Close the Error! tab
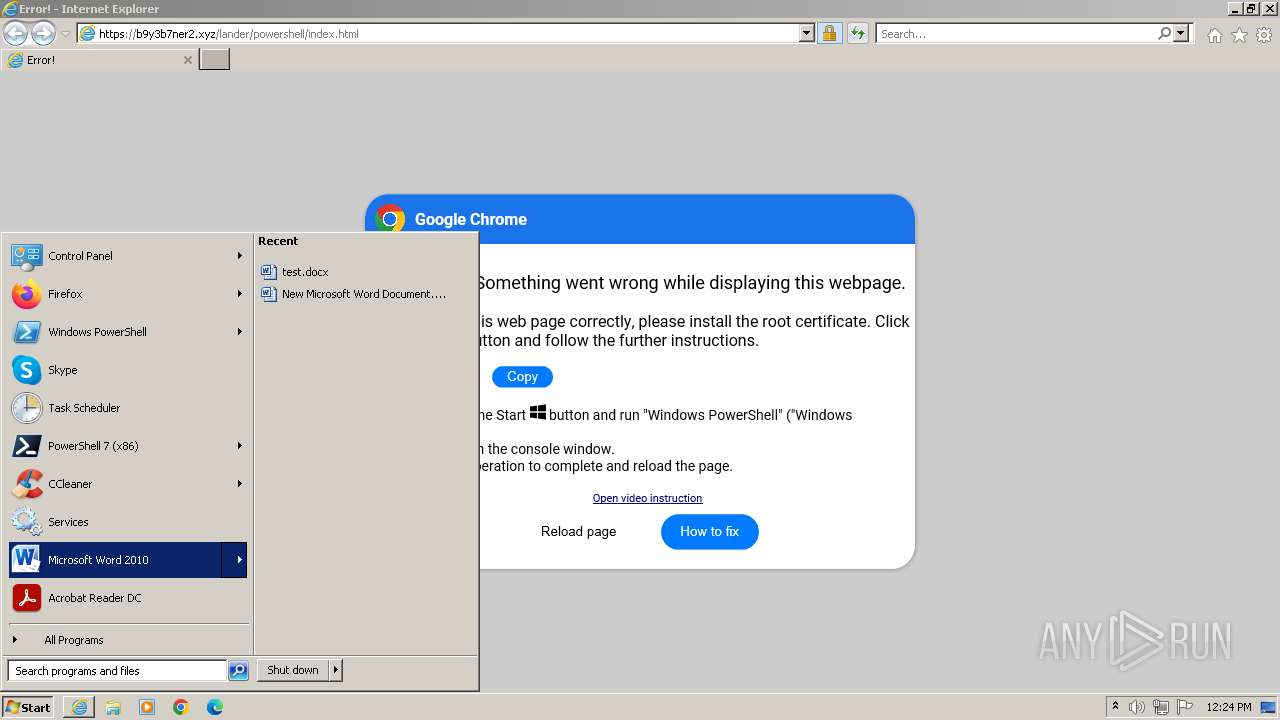The image size is (1280, 720). pyautogui.click(x=187, y=60)
